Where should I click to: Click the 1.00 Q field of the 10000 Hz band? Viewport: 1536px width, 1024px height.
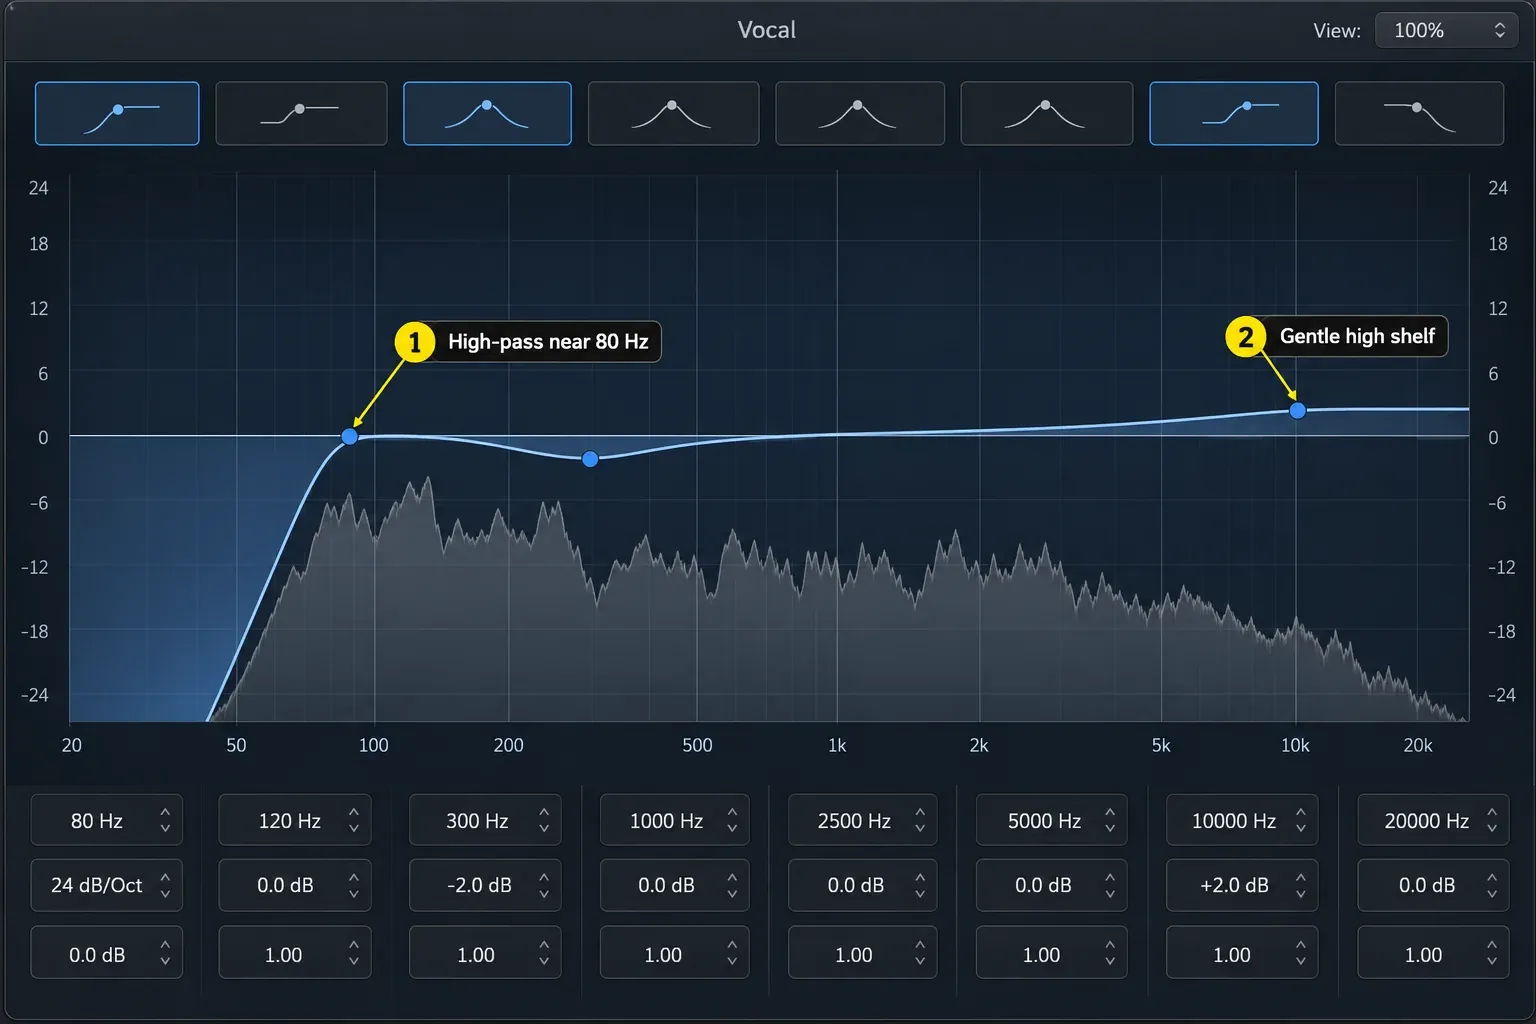click(x=1242, y=954)
